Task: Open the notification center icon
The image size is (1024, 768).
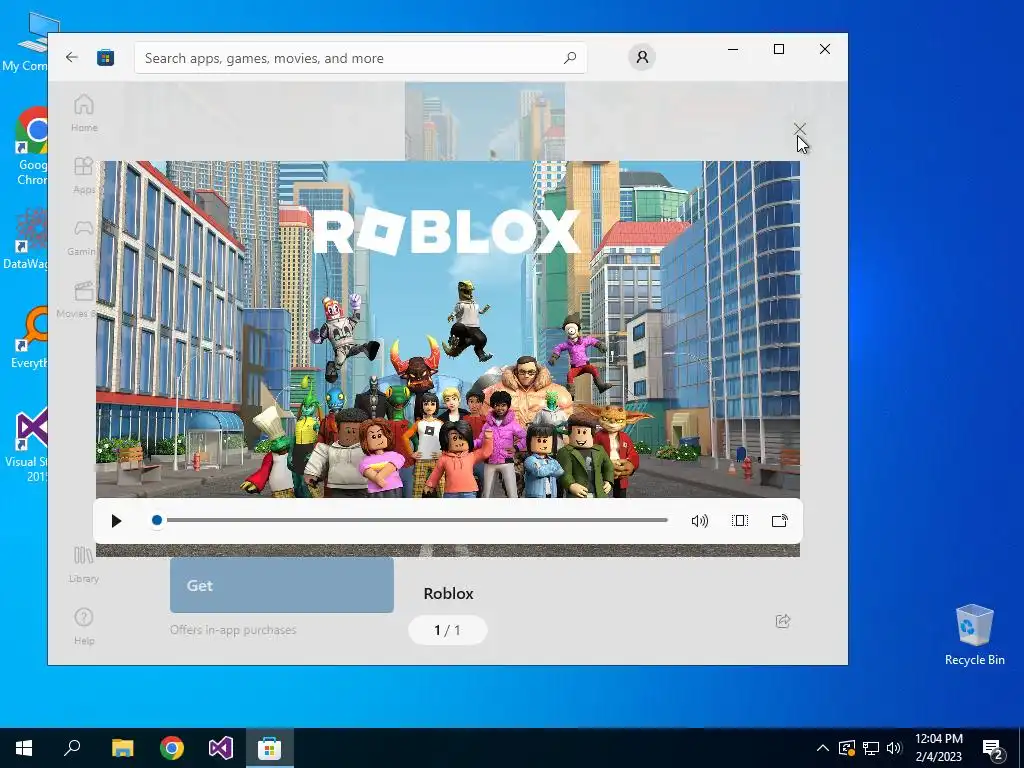Action: tap(992, 748)
